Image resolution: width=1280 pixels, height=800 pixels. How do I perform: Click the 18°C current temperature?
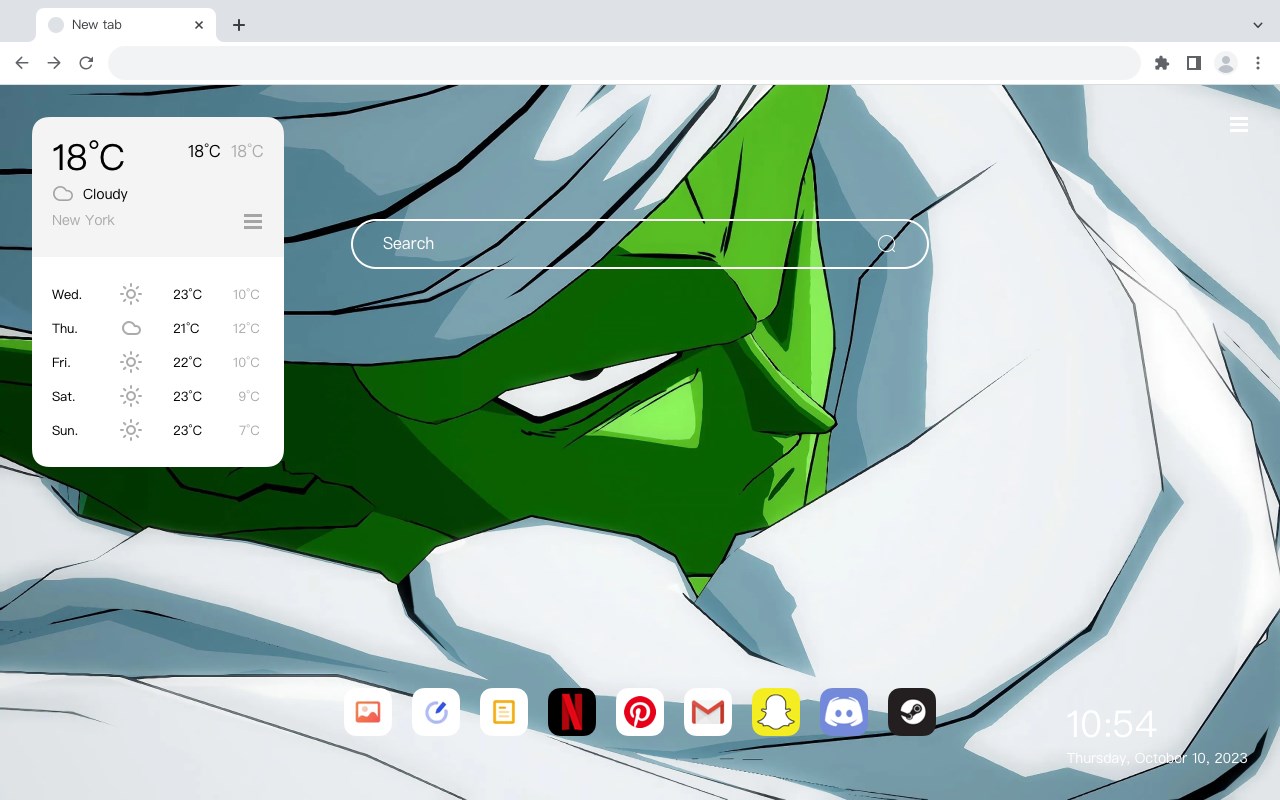click(88, 157)
